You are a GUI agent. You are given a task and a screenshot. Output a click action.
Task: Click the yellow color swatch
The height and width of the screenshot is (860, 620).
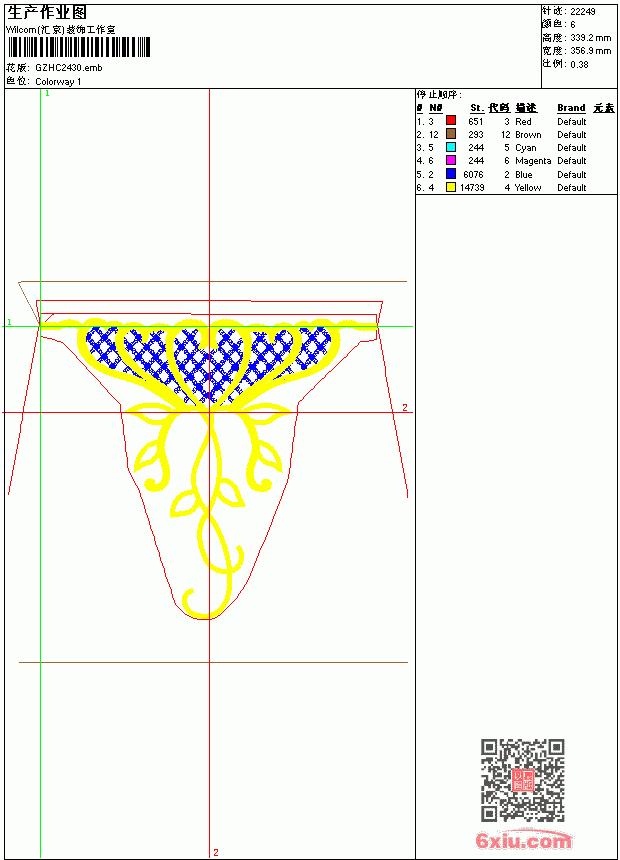(450, 187)
